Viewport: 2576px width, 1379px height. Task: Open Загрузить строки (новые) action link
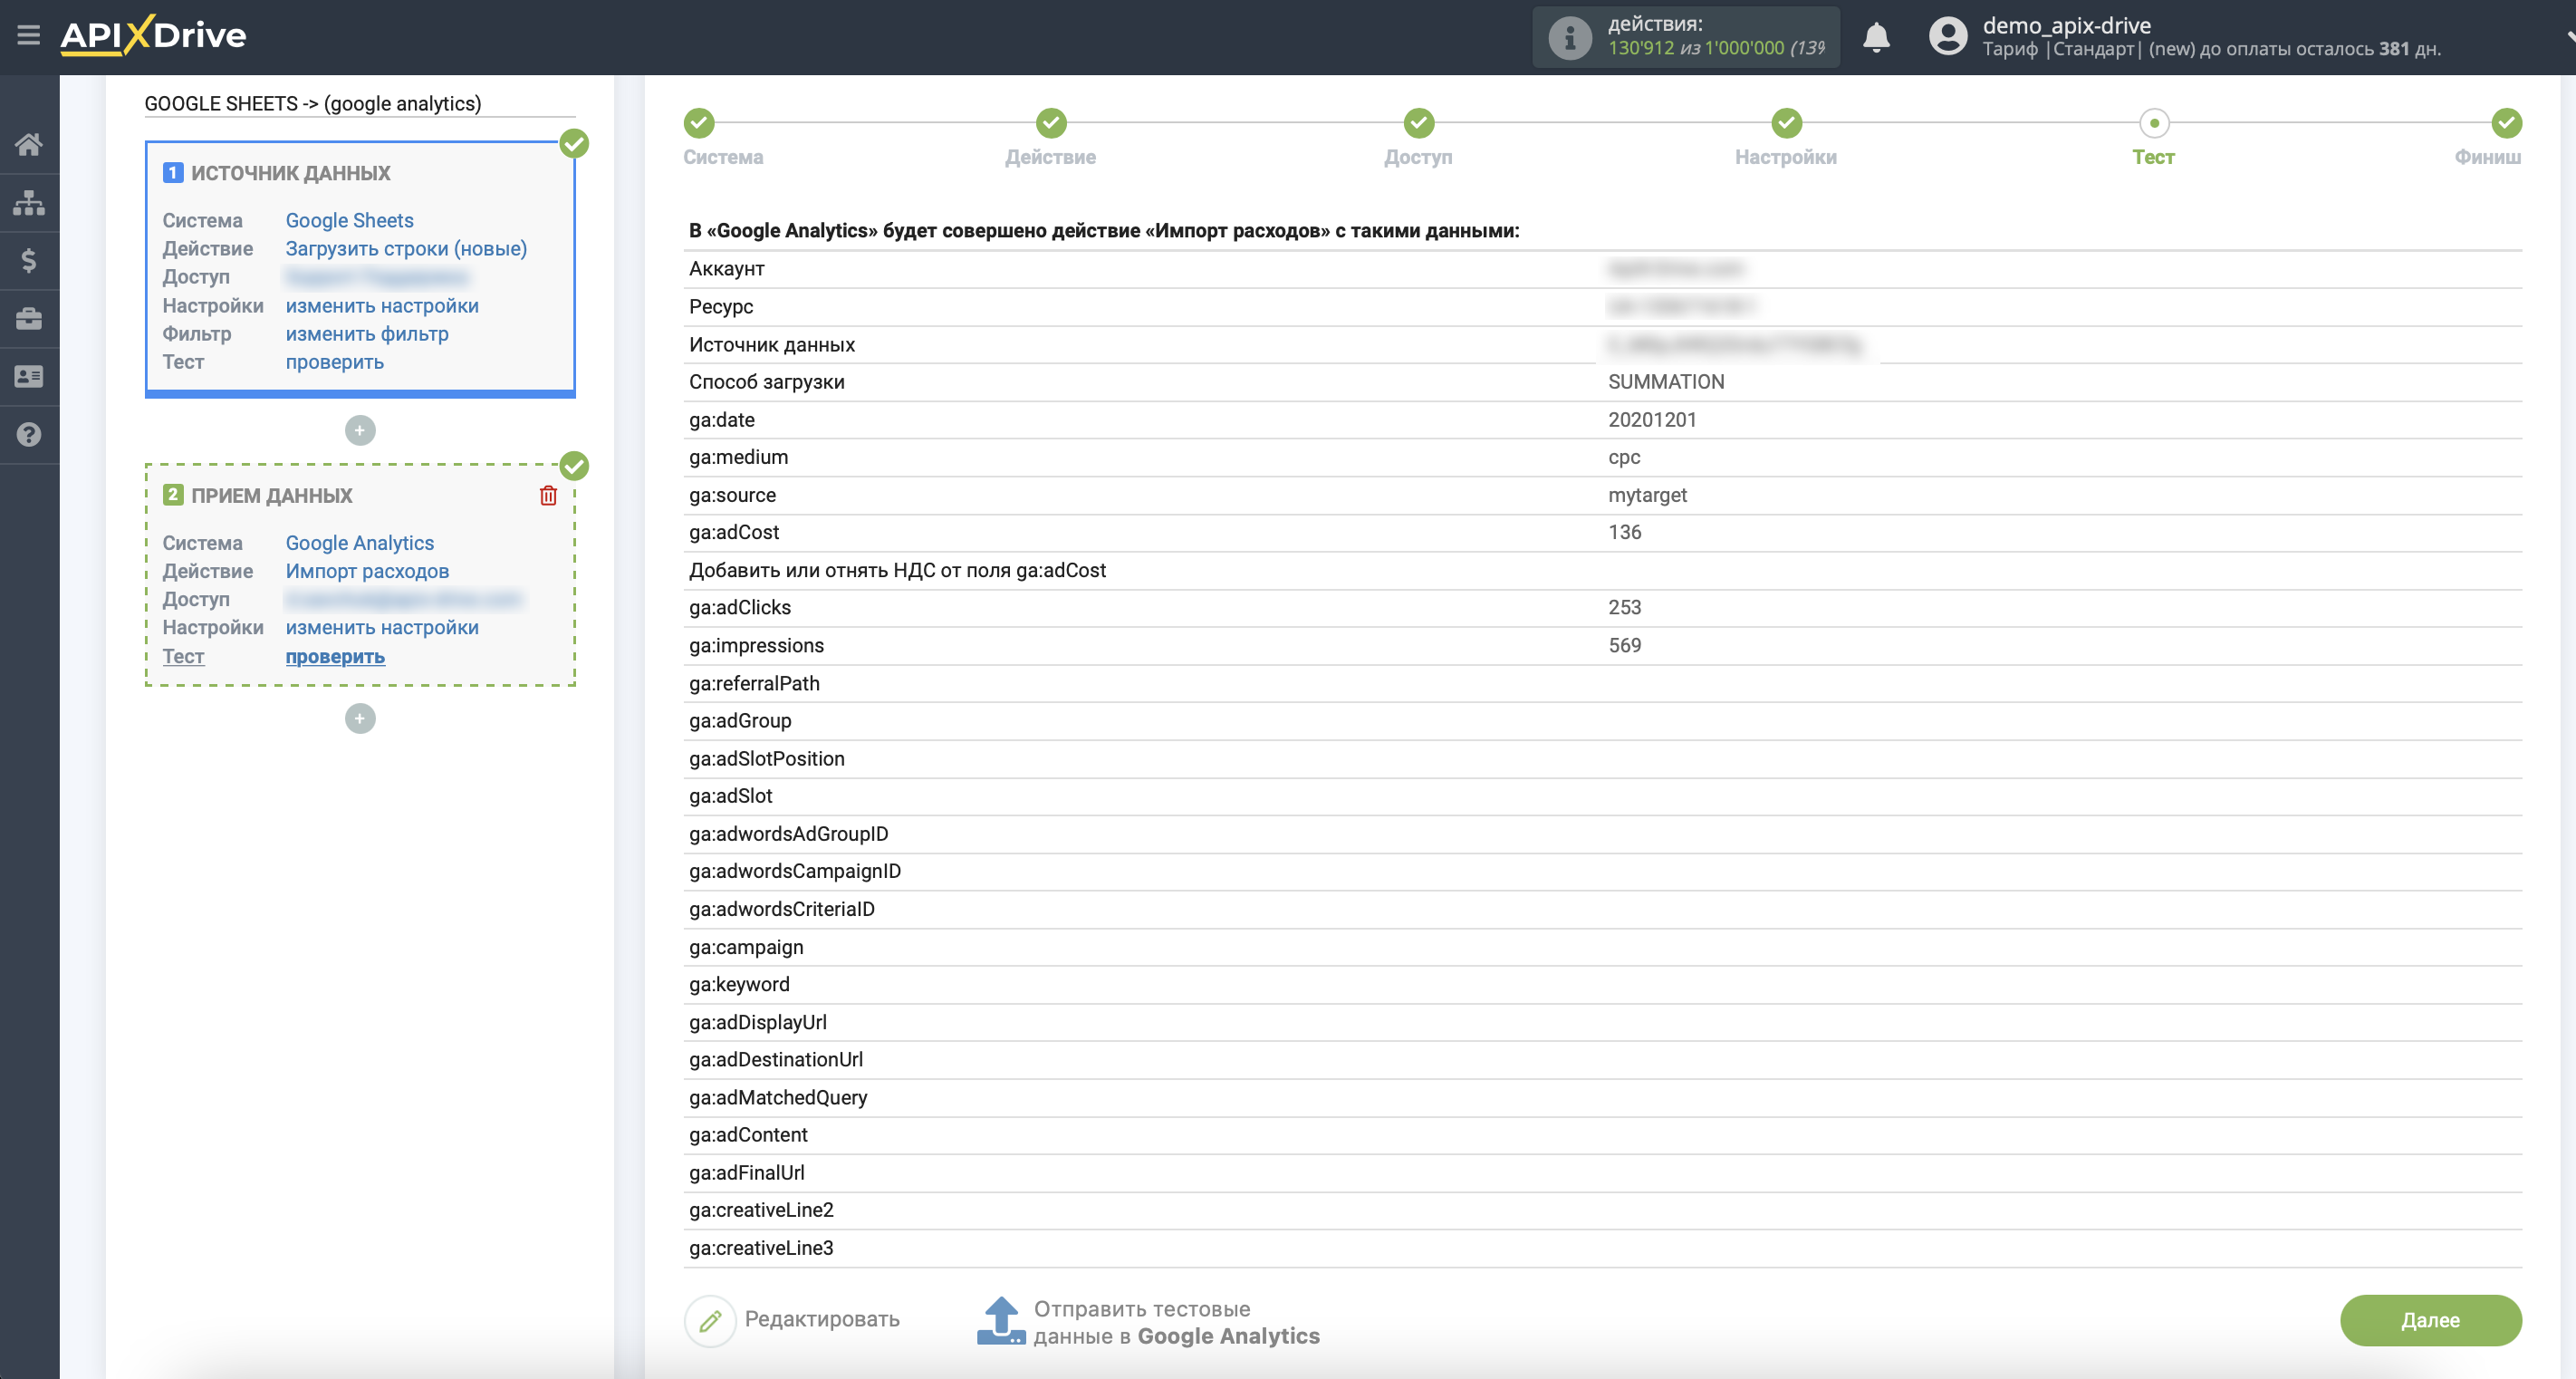[x=406, y=248]
